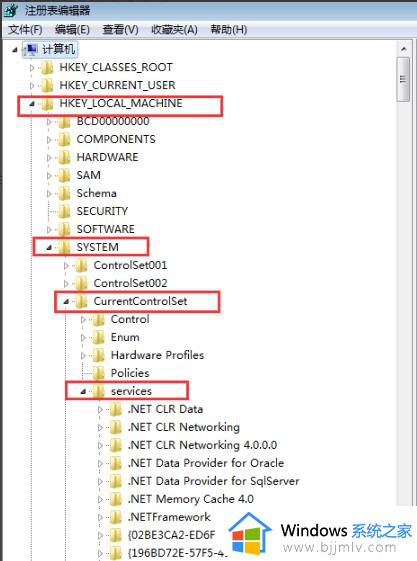Screen dimensions: 417x561
Task: Click the SOFTWARE folder icon
Action: click(x=64, y=229)
